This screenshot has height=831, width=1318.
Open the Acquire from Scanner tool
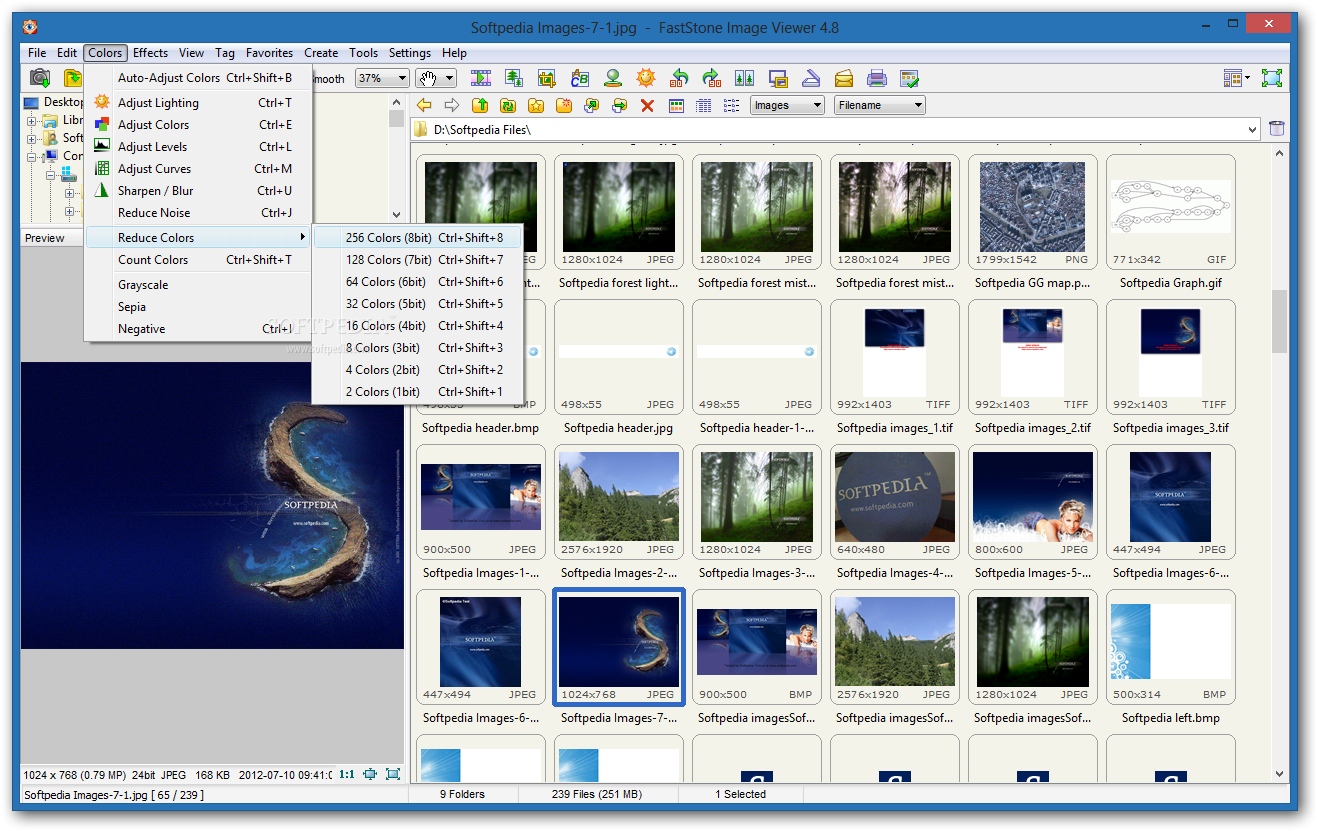tap(811, 77)
